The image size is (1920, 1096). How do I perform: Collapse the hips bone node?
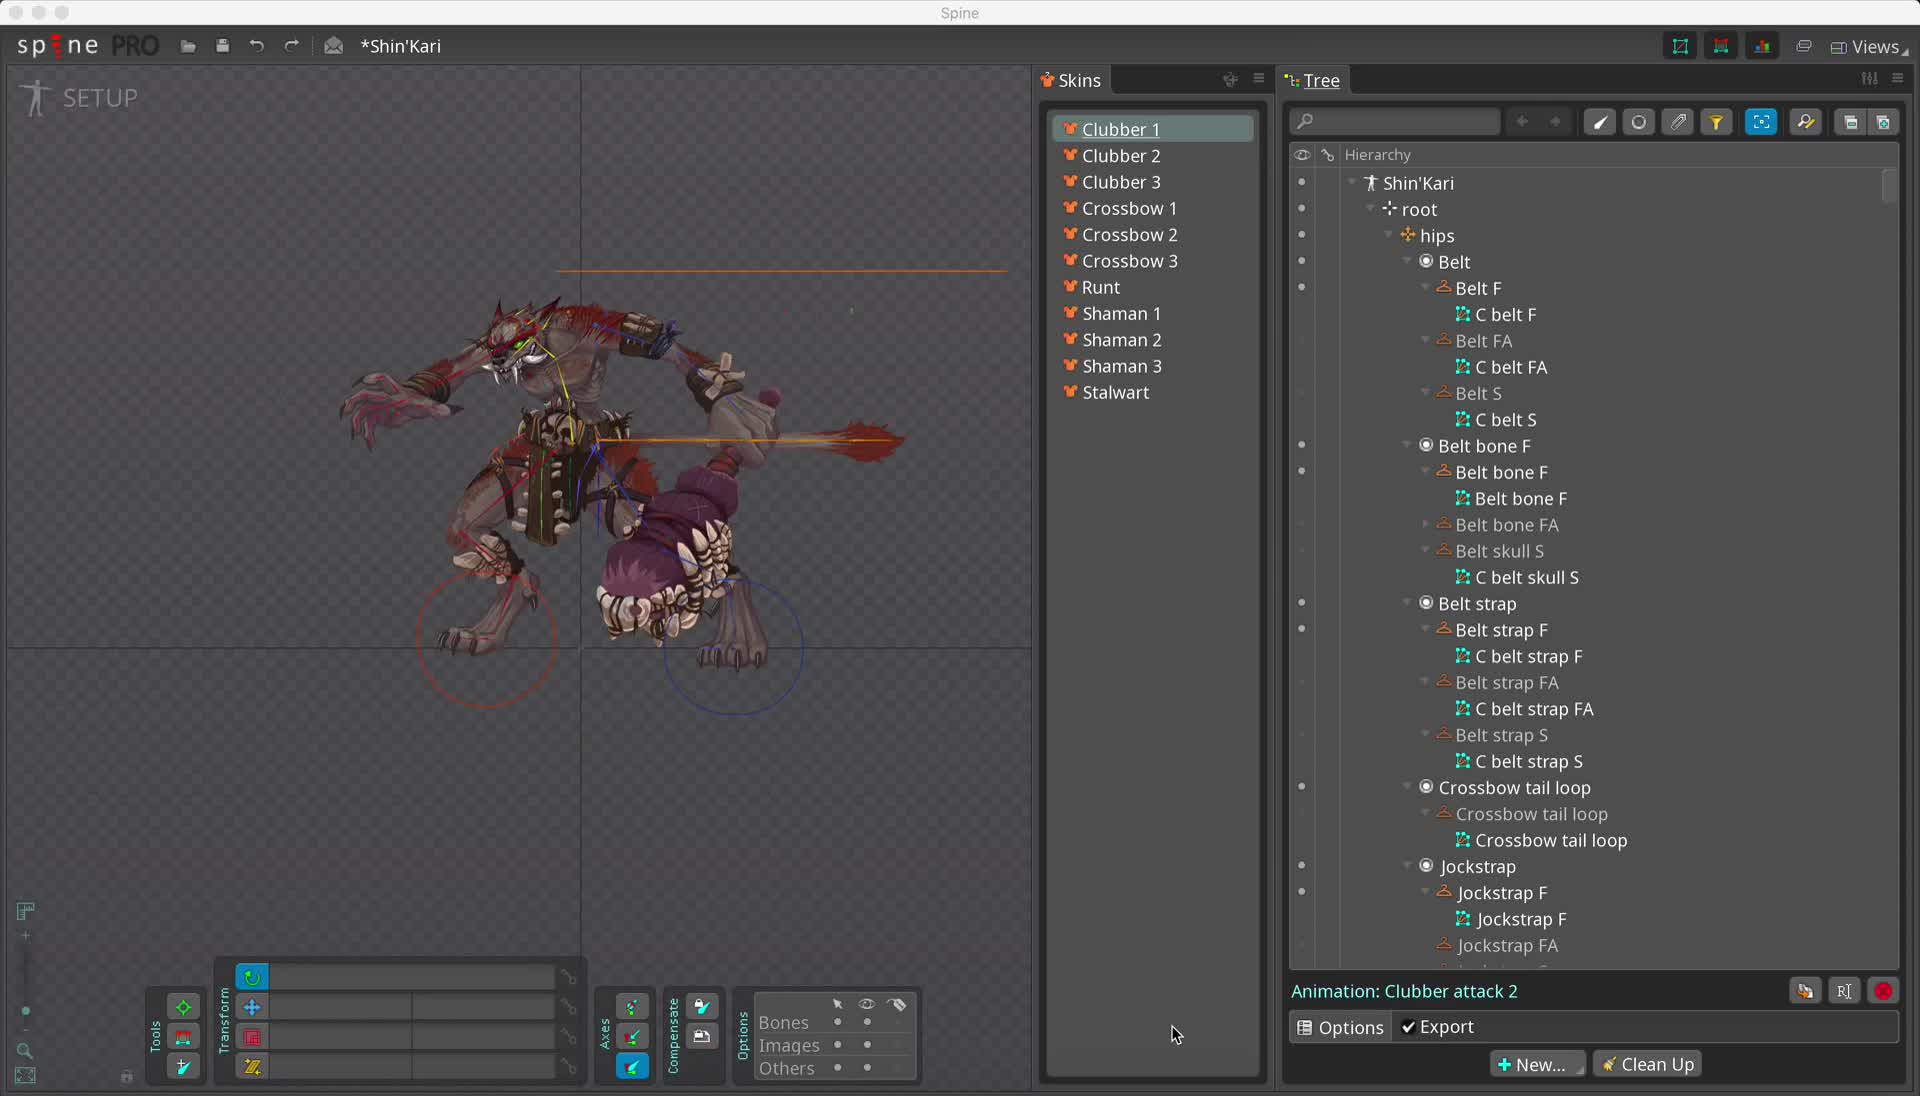1389,235
